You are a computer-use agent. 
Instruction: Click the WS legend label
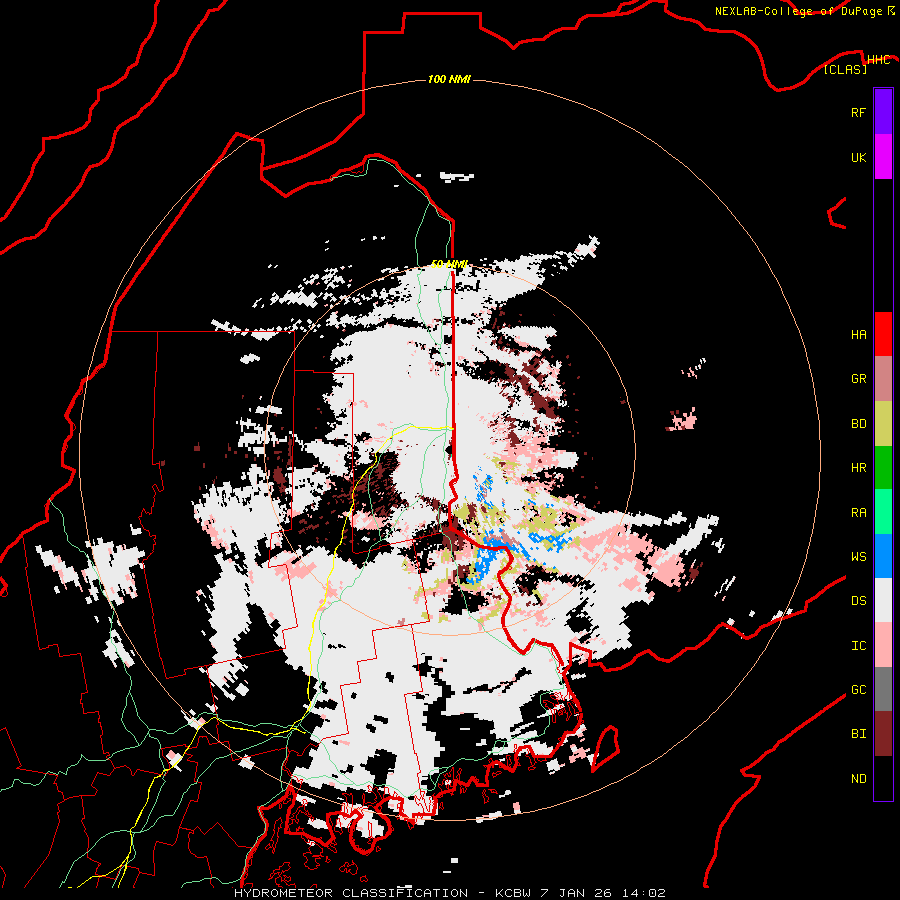(858, 557)
